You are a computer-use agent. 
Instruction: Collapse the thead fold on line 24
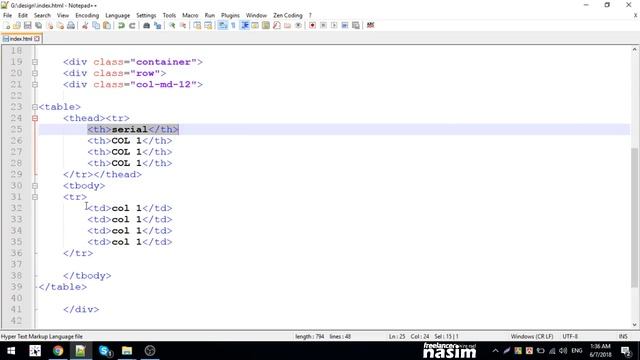pos(35,118)
